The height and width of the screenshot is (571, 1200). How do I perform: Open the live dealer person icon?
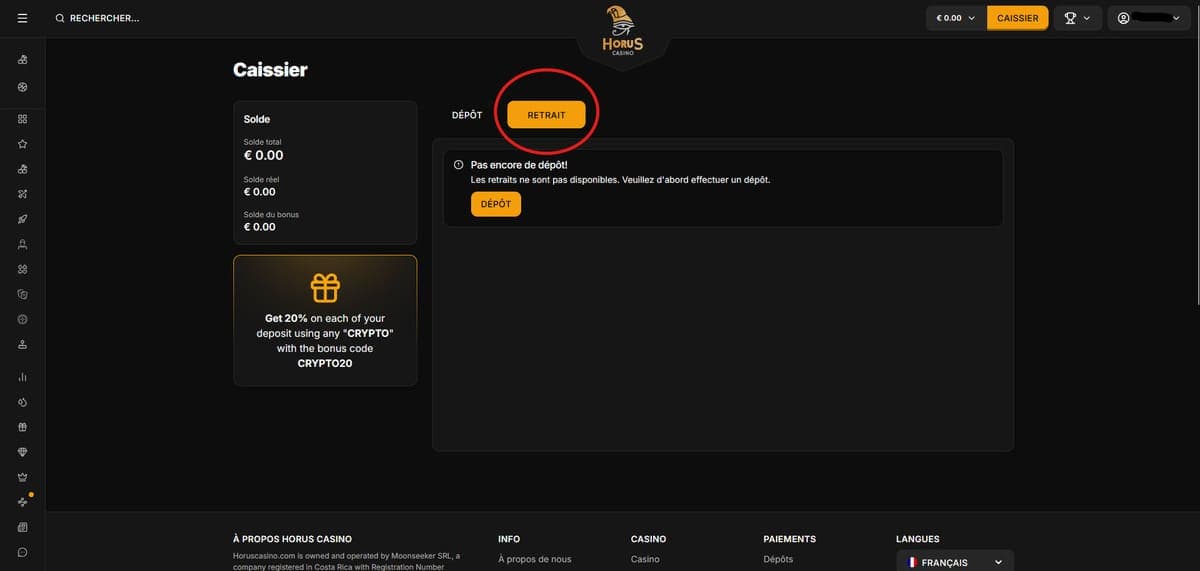22,244
